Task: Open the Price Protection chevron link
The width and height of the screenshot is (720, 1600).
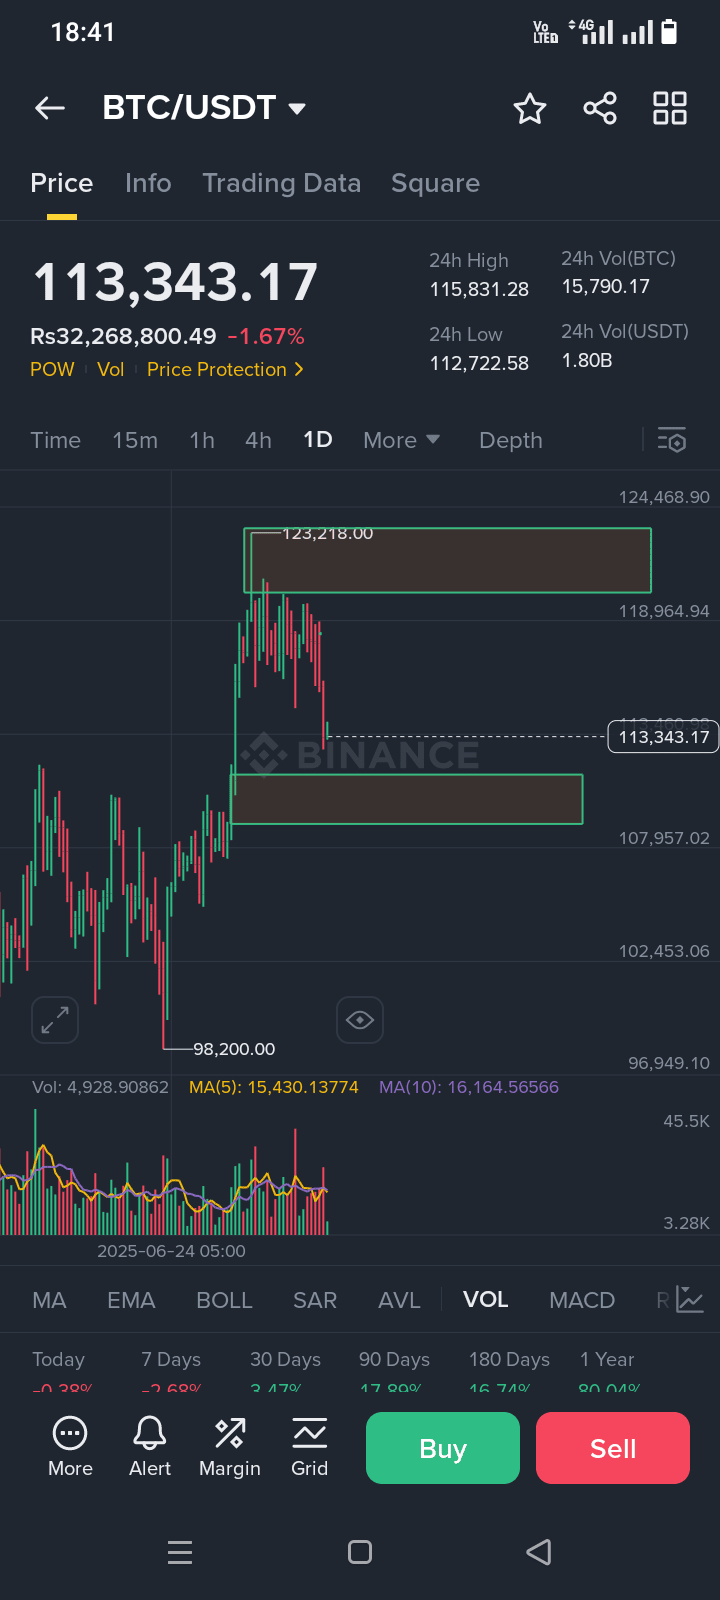Action: [x=225, y=369]
